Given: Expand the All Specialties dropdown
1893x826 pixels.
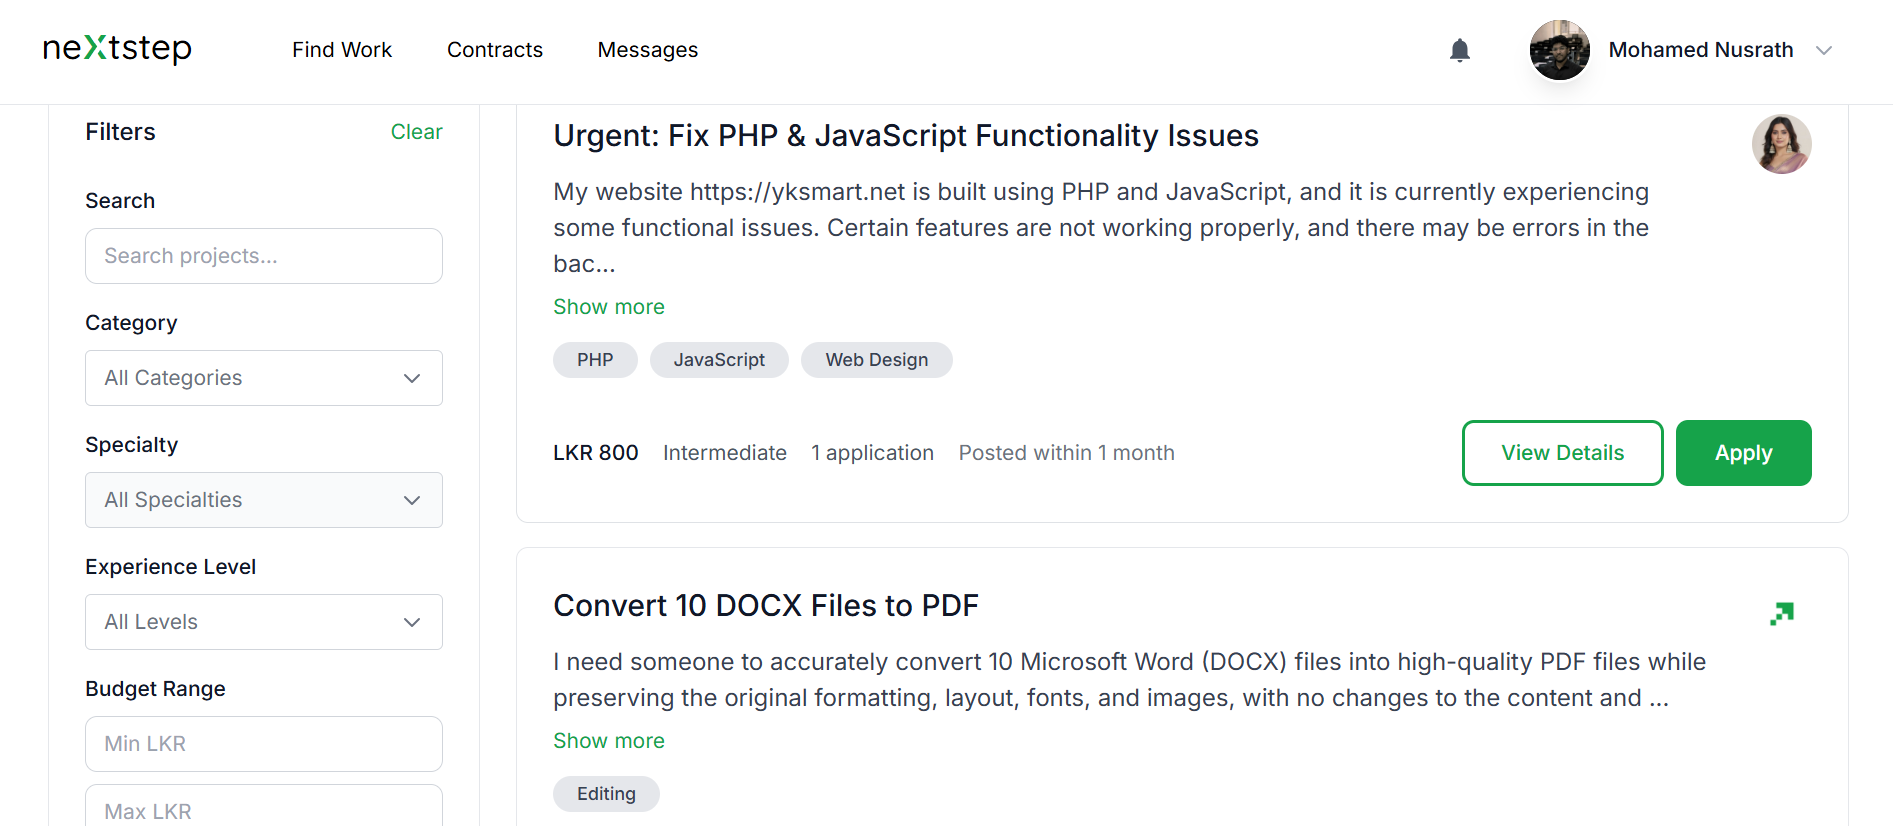Looking at the screenshot, I should coord(264,500).
